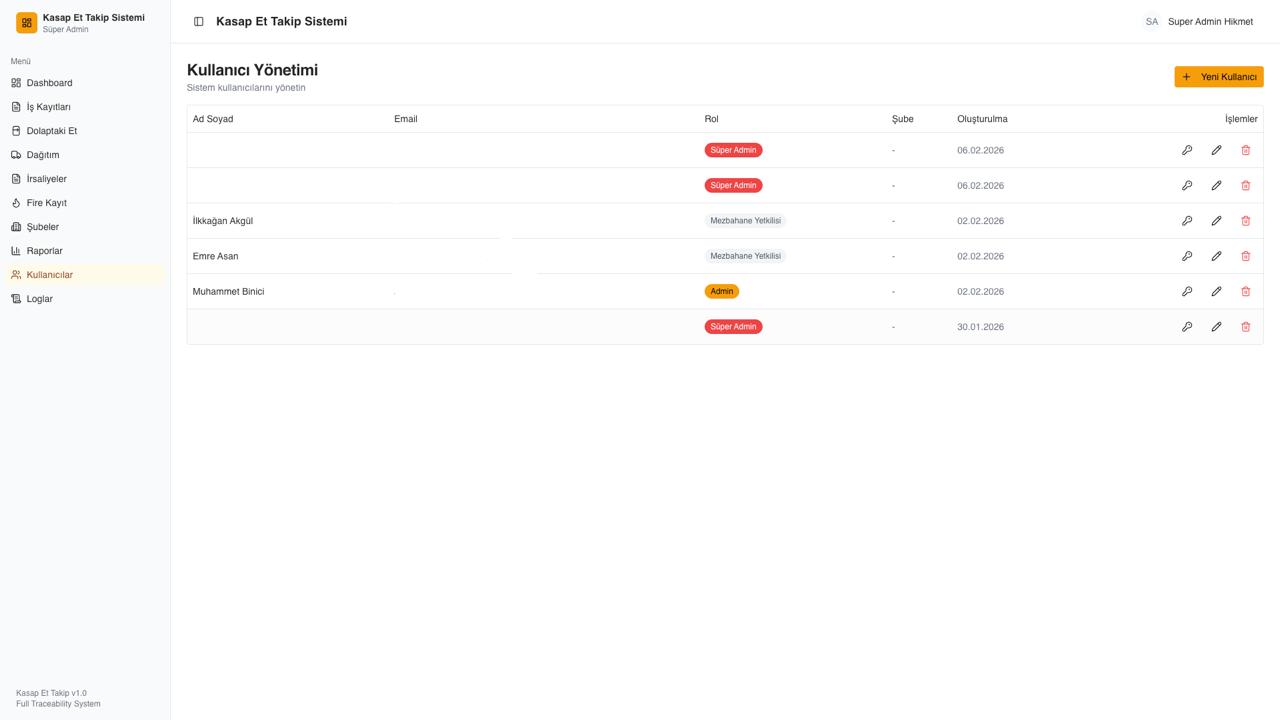Click Super Admin Hikmet user name

[x=1210, y=21]
